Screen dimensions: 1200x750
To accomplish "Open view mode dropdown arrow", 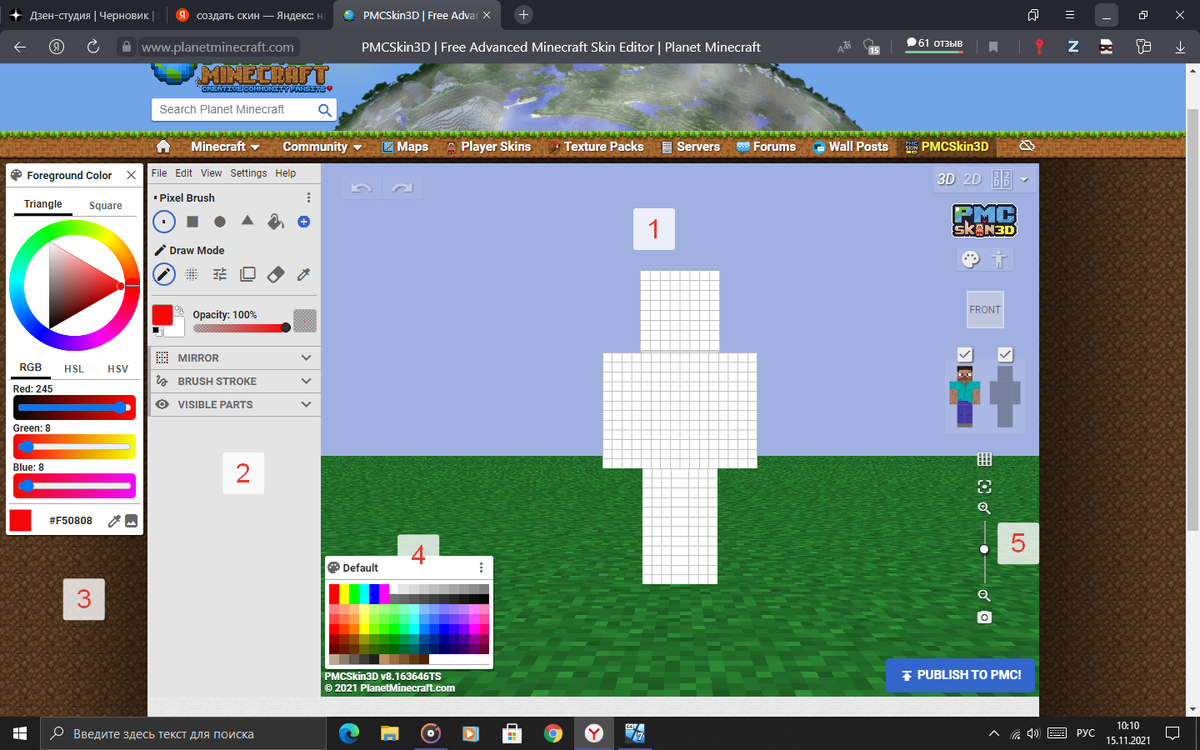I will click(1024, 180).
